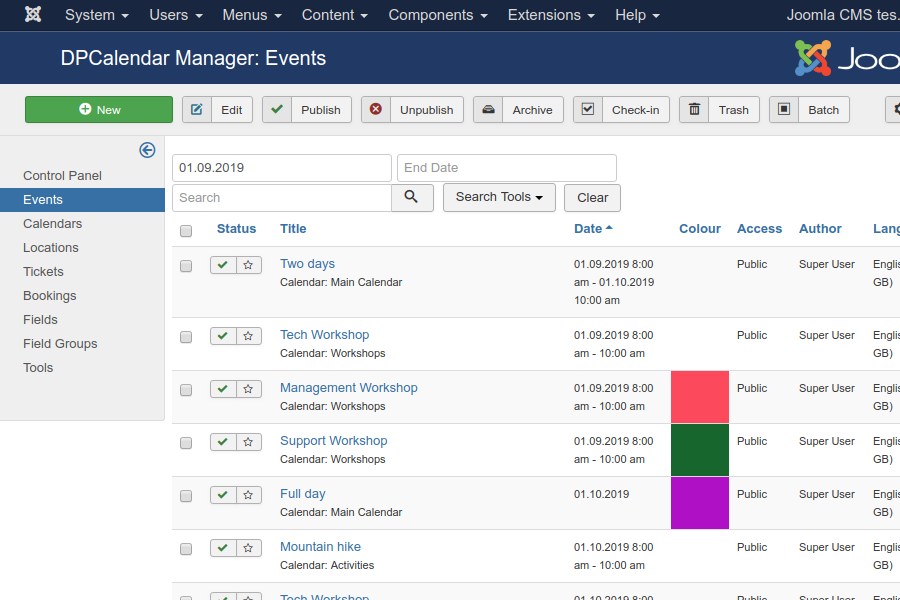
Task: Click the Trash toolbar button
Action: 720,110
